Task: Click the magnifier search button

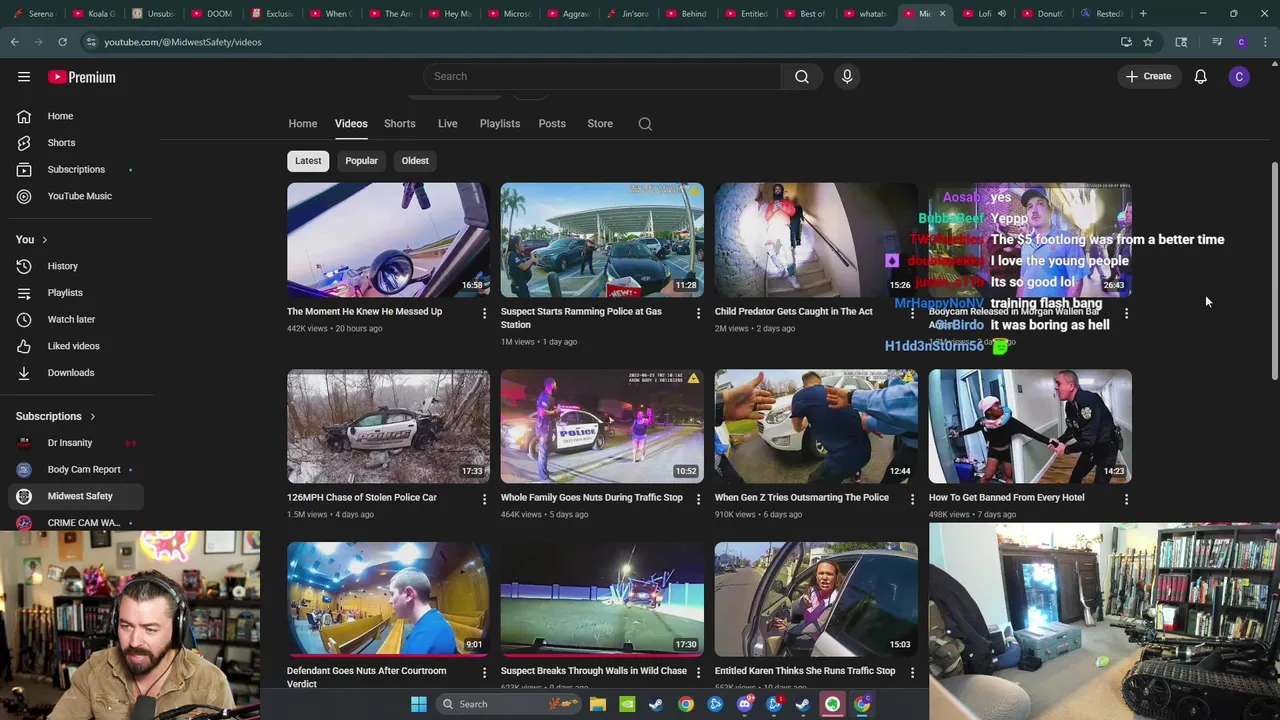Action: [x=802, y=76]
